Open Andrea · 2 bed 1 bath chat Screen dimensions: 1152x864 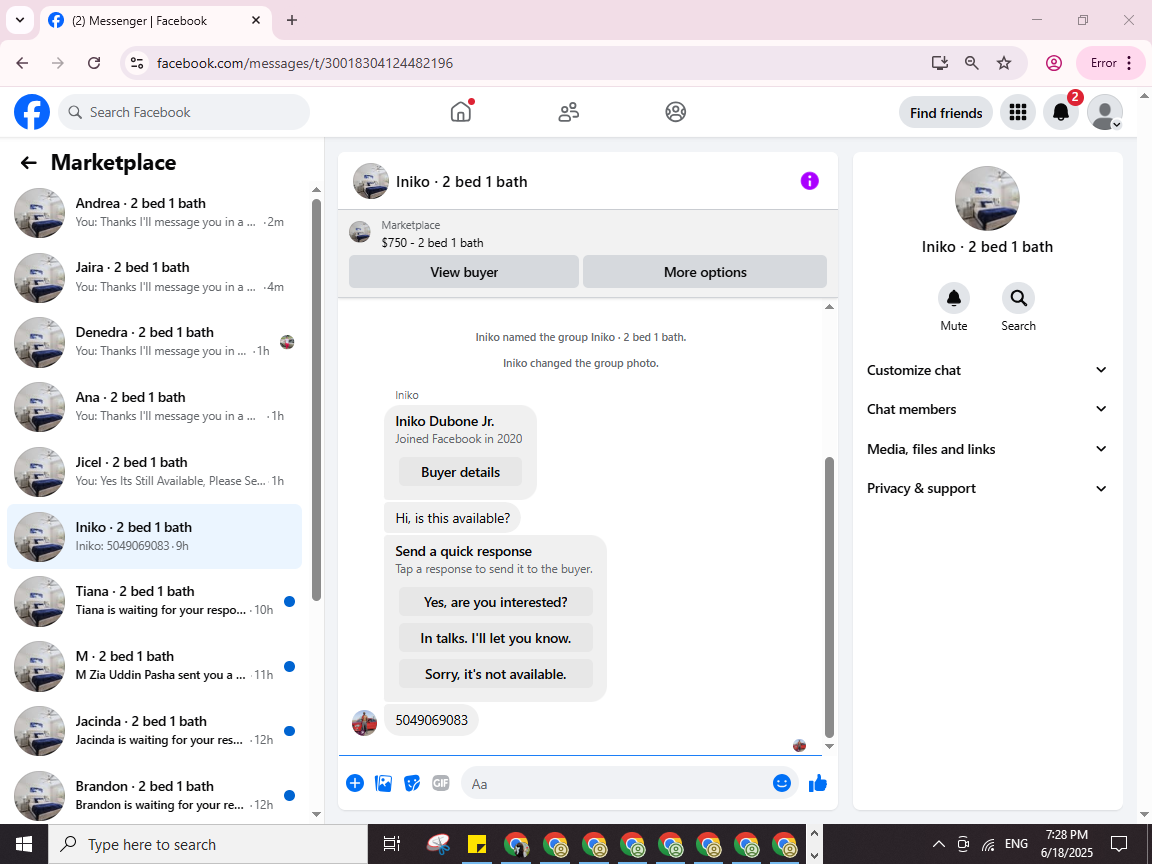tap(154, 212)
